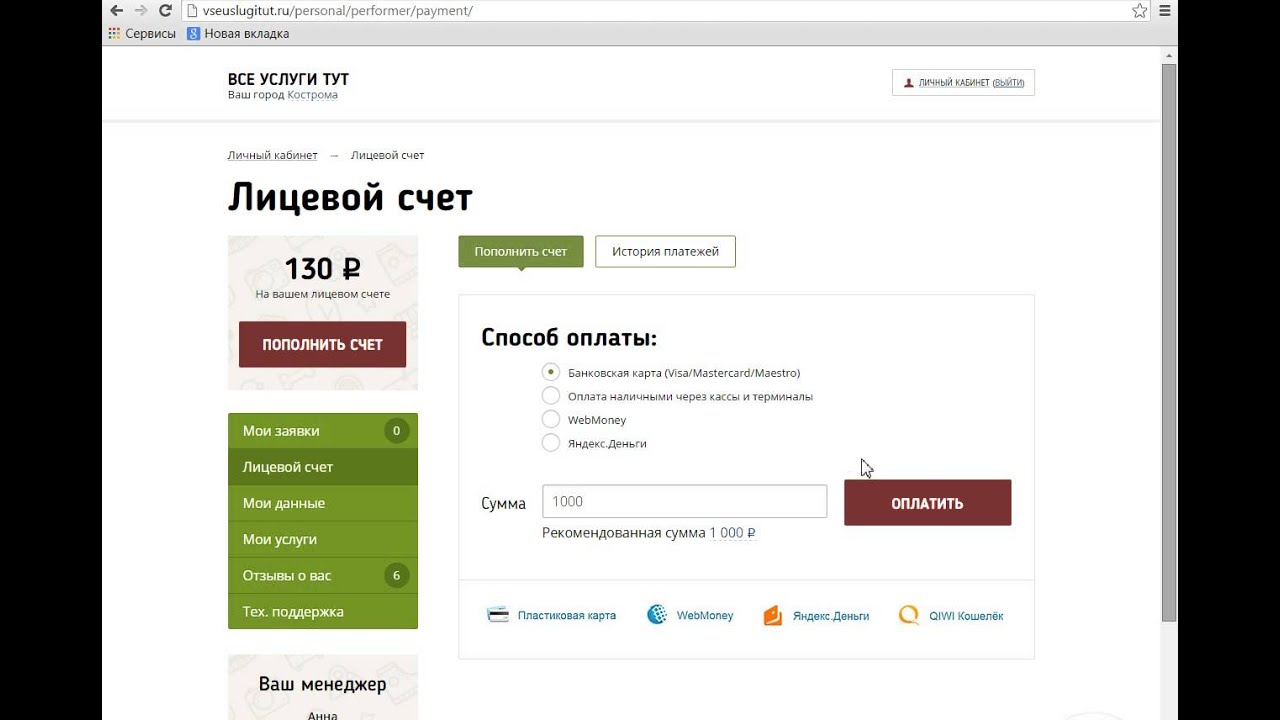Open Мои данные sidebar item
Viewport: 1280px width, 720px height.
pyautogui.click(x=323, y=503)
